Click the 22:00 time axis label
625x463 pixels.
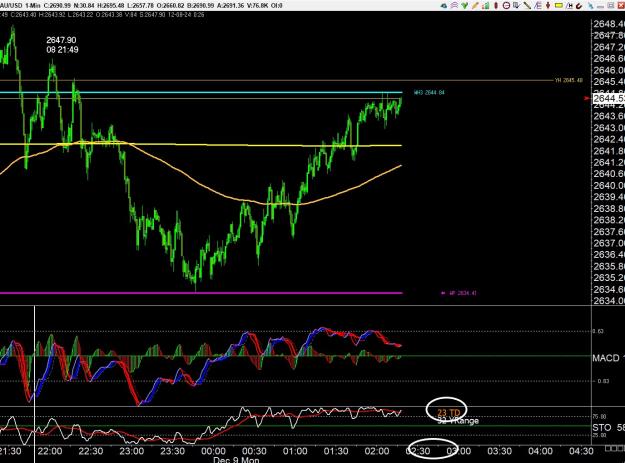(x=50, y=451)
